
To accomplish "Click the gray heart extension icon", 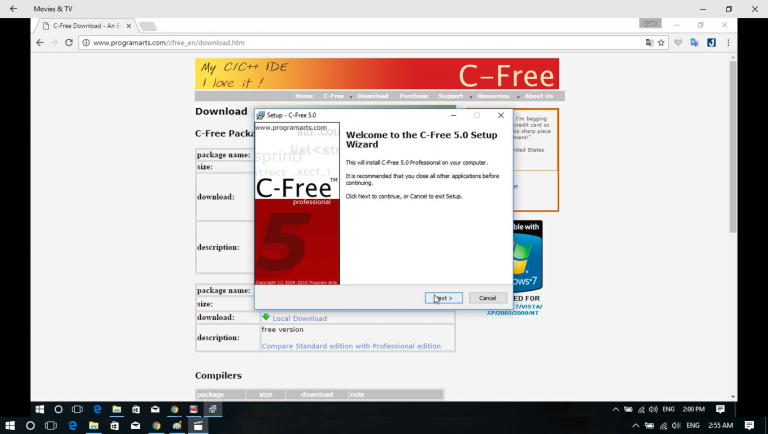I will click(678, 43).
